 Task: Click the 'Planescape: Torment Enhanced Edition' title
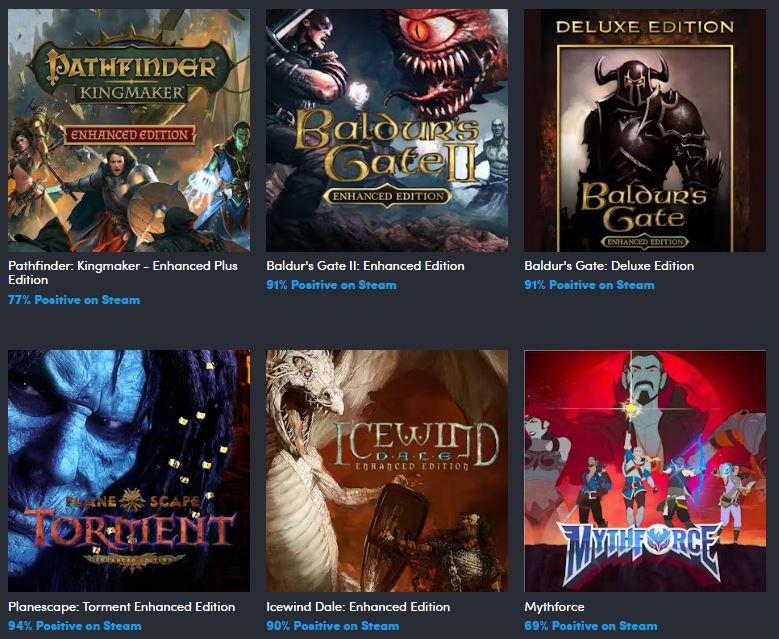(122, 607)
